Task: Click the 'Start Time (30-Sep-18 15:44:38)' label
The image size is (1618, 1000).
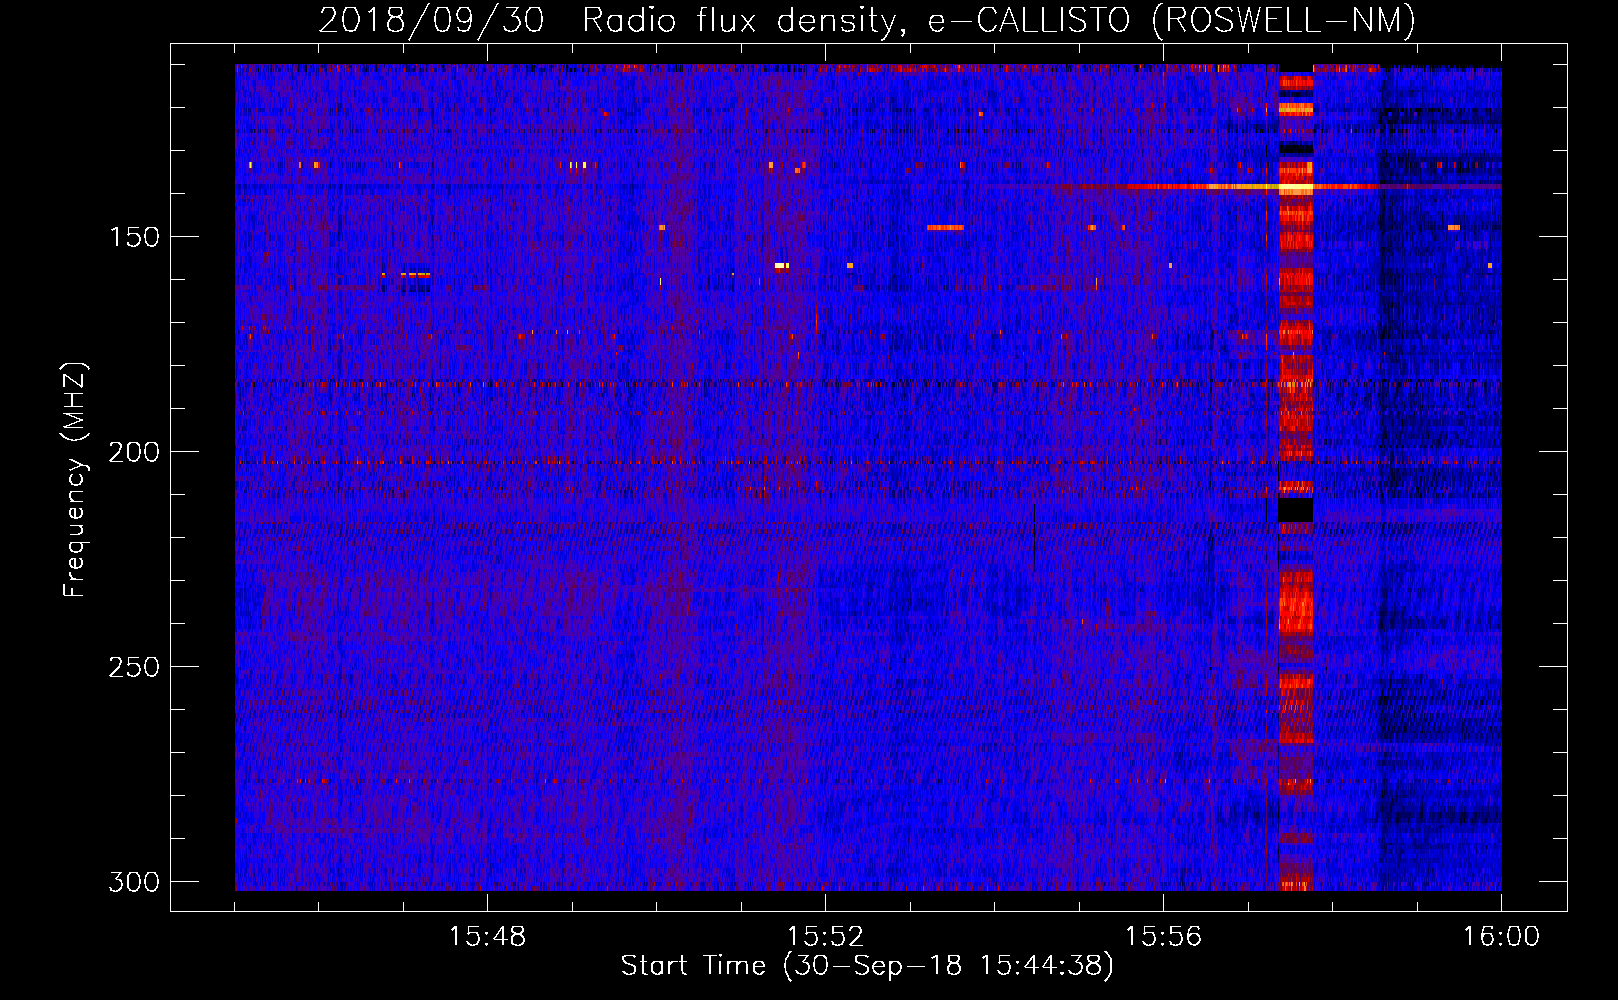Action: 867,966
